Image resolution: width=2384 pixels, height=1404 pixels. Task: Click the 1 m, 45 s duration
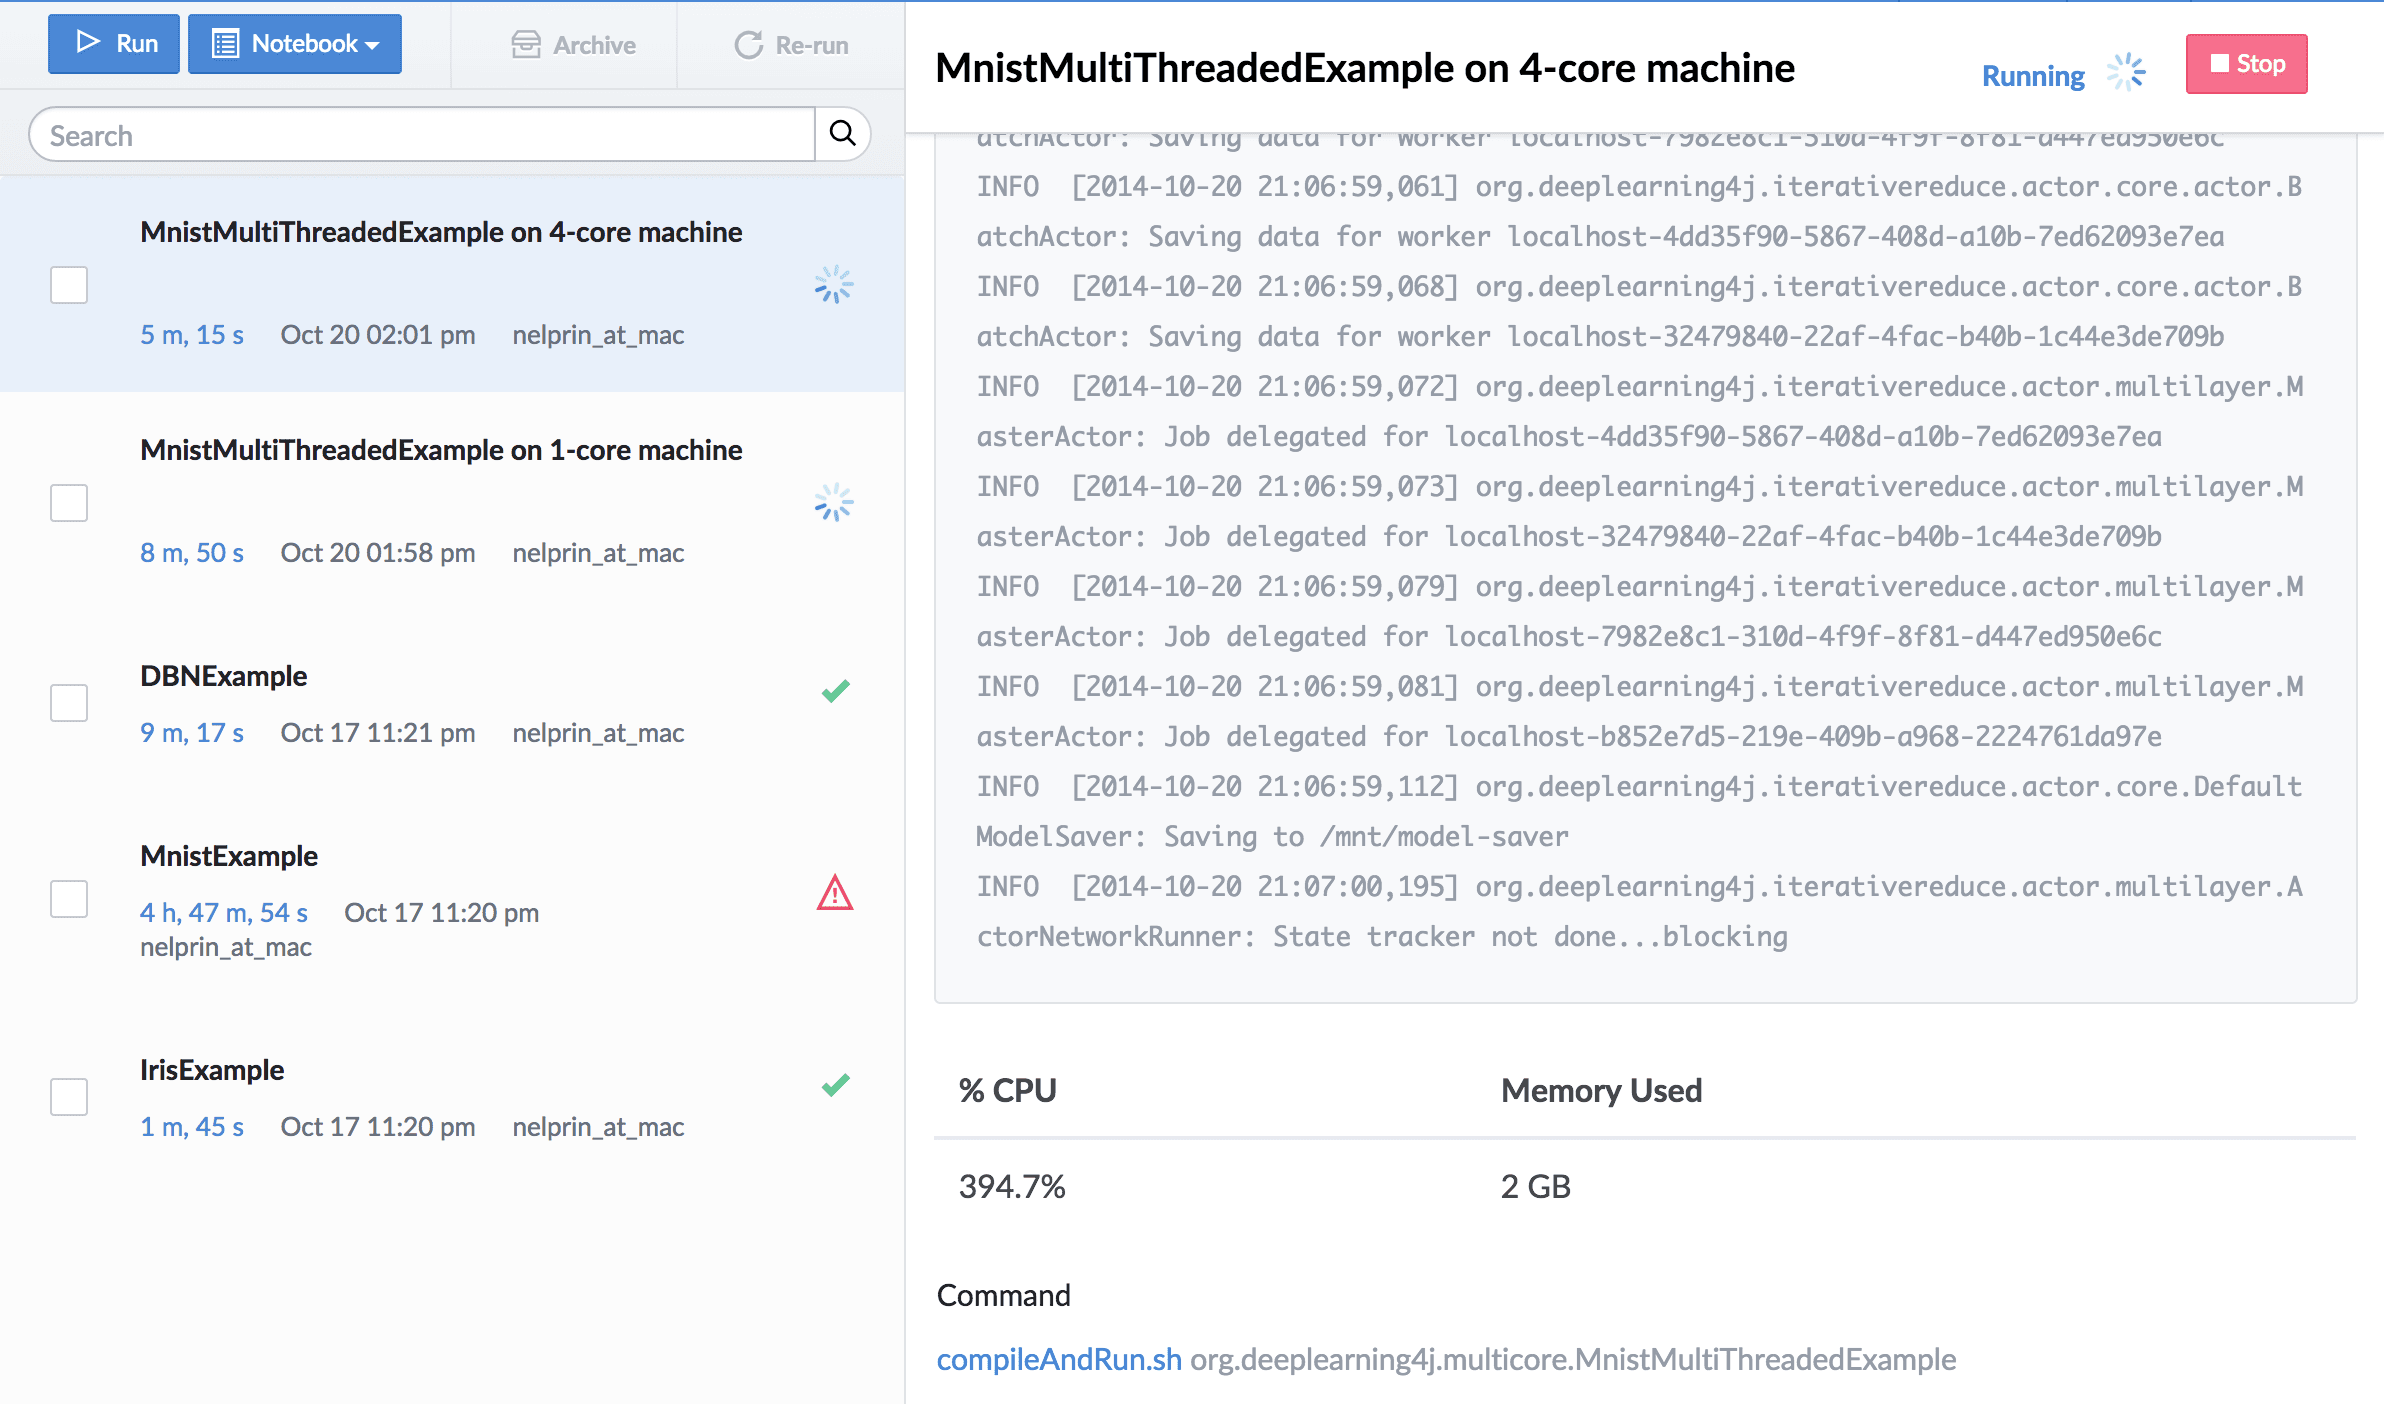(192, 1127)
